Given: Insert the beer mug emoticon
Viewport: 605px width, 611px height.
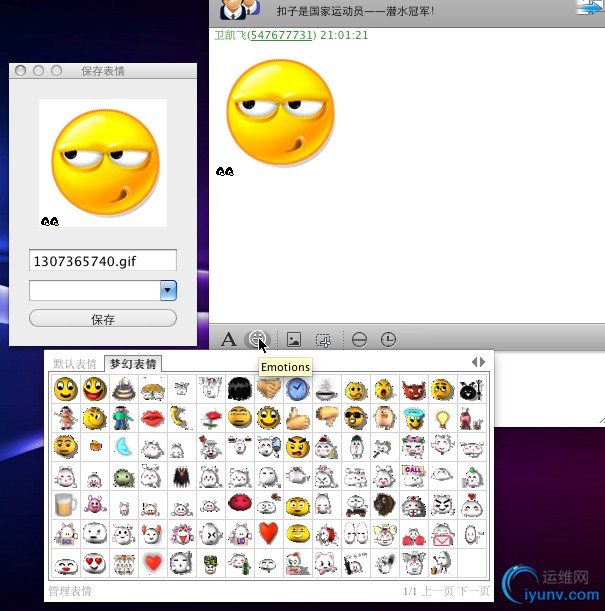Looking at the screenshot, I should (66, 505).
